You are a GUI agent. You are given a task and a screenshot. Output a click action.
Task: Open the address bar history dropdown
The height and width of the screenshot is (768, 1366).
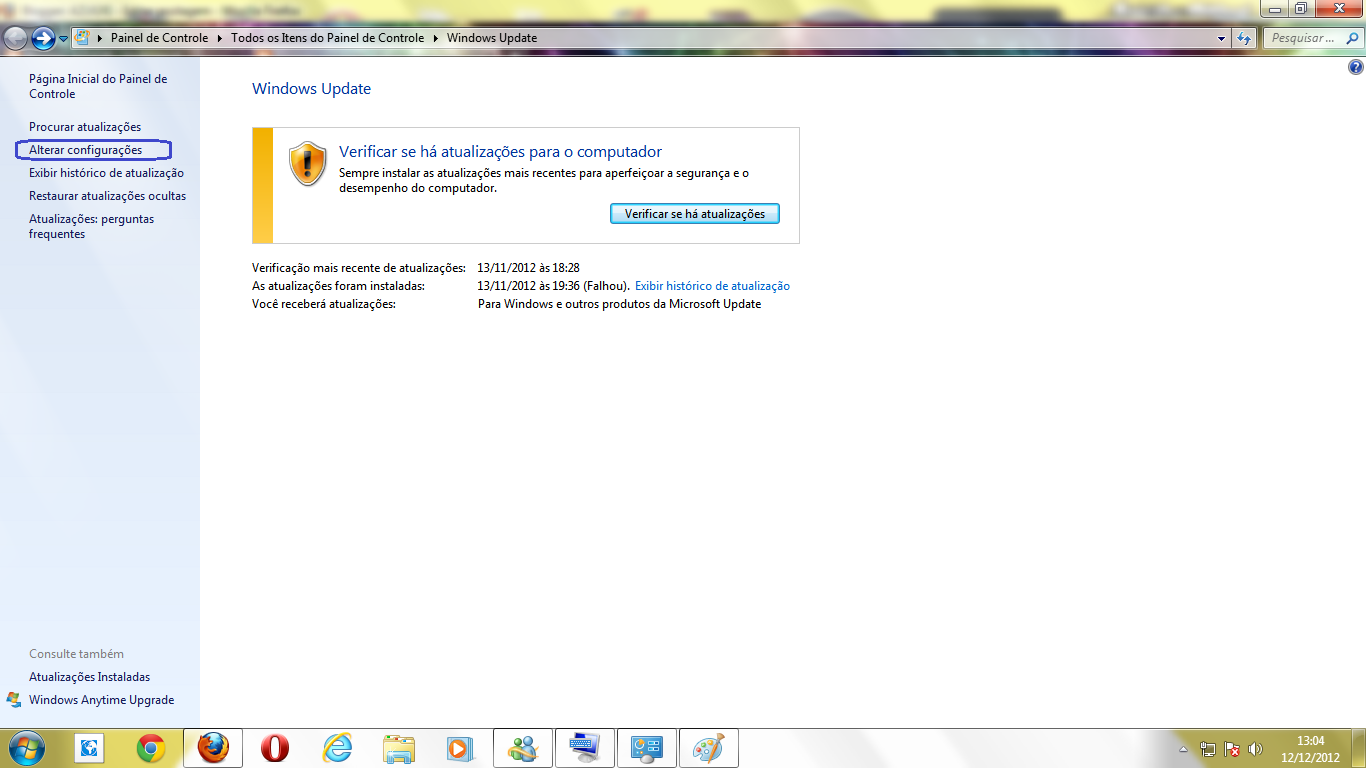click(x=1221, y=38)
